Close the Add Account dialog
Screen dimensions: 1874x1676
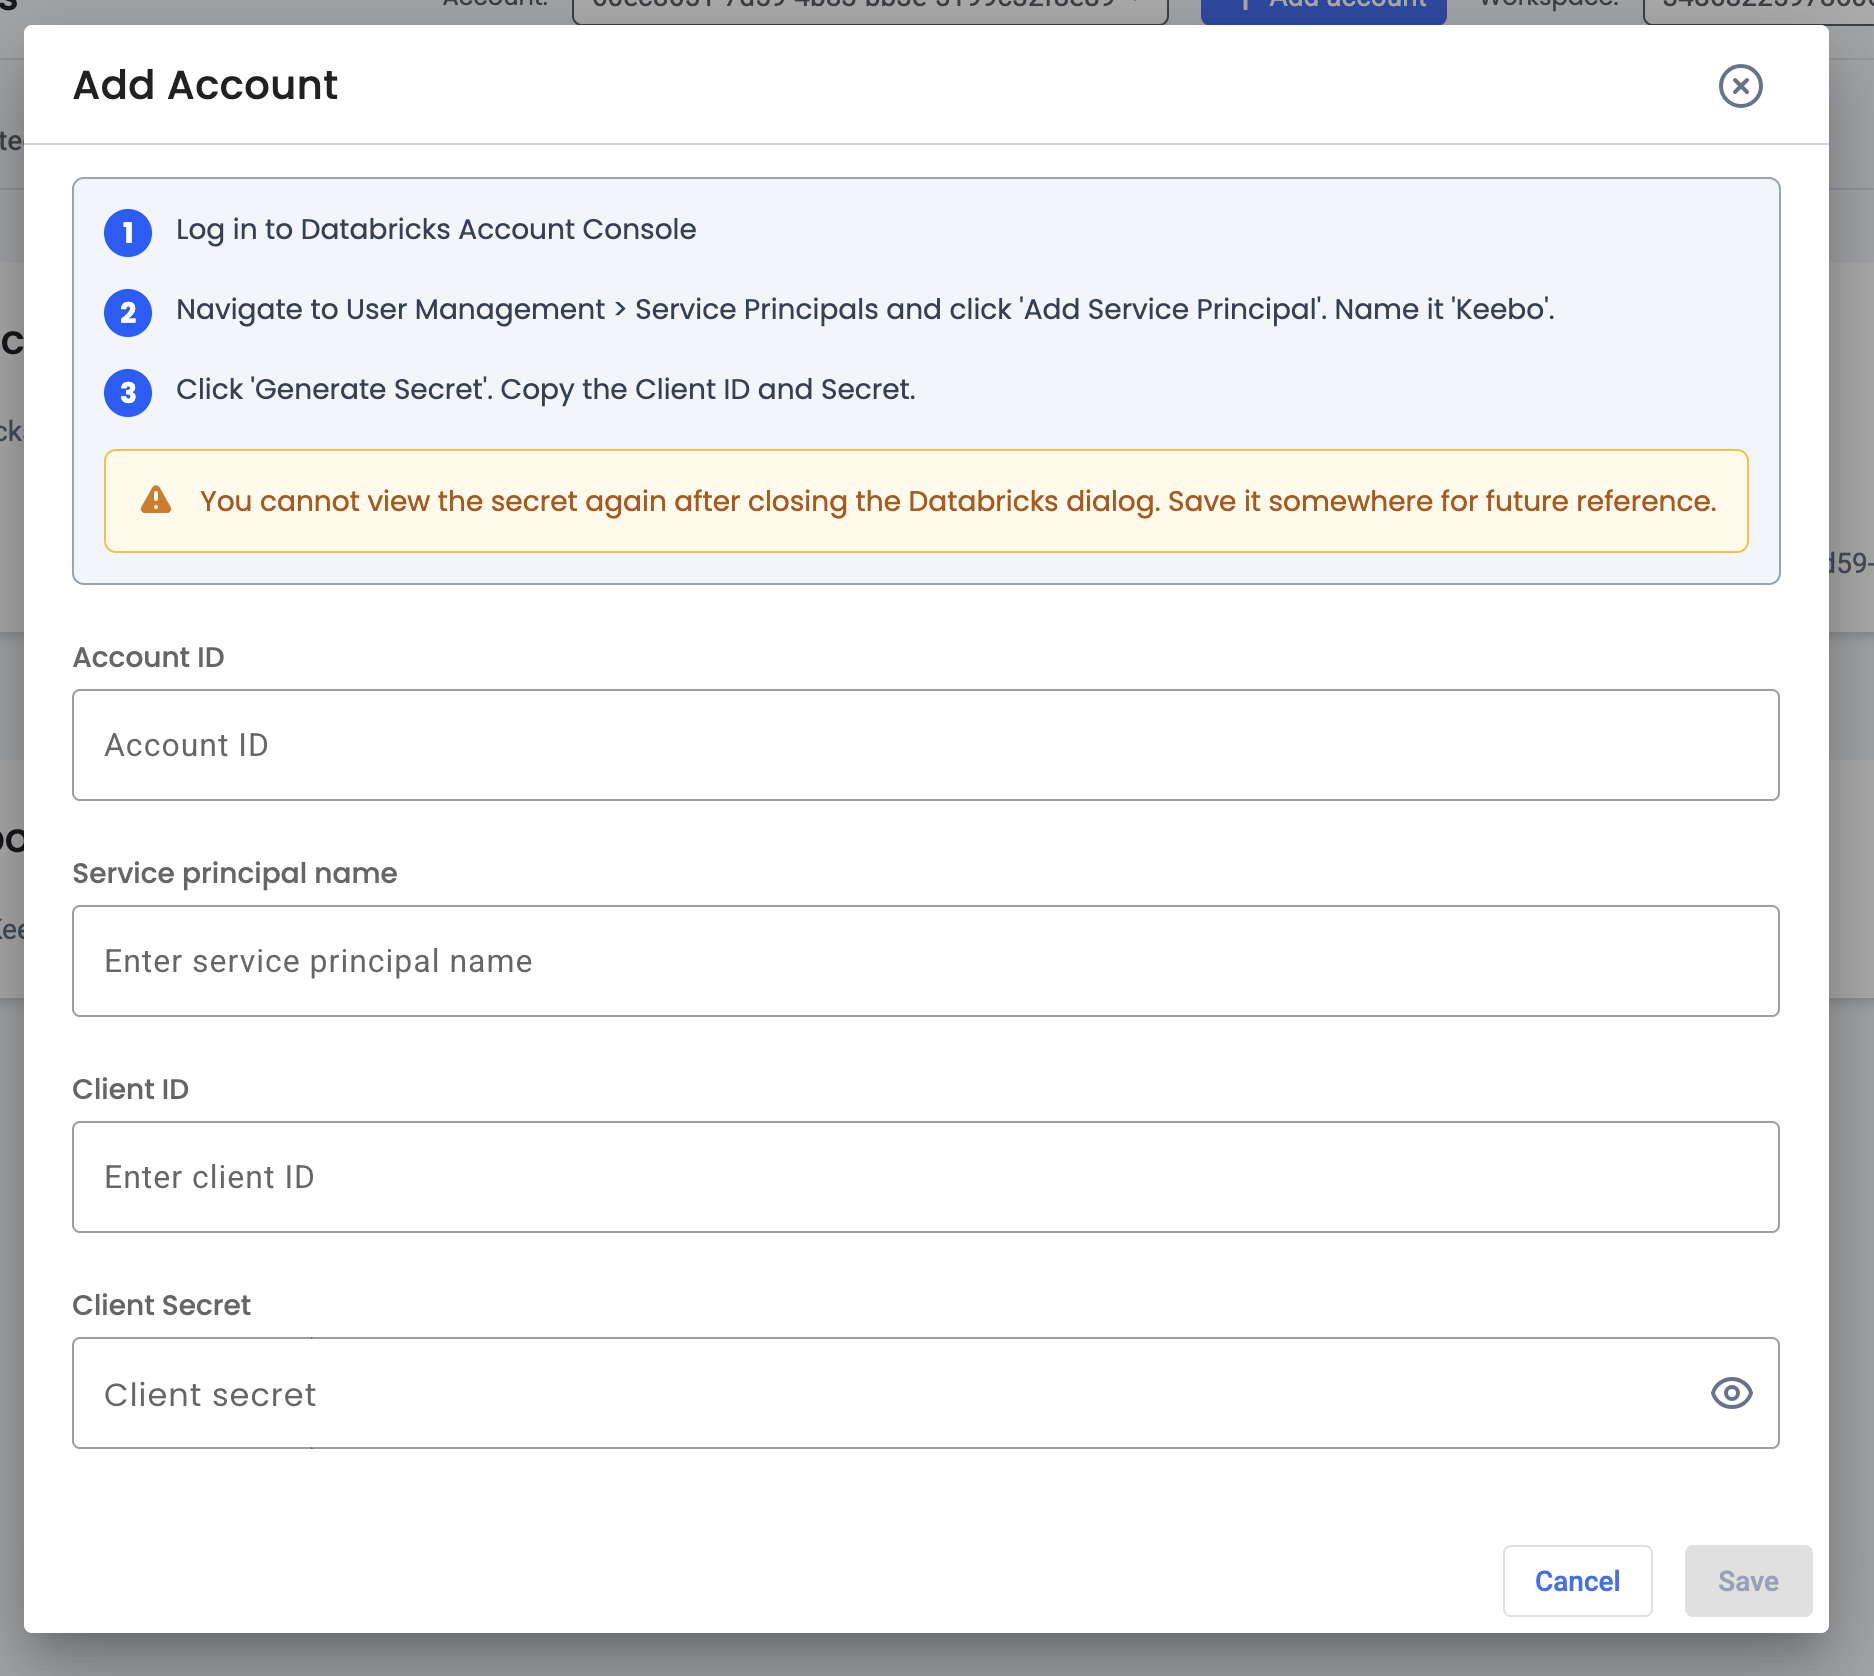(x=1739, y=86)
